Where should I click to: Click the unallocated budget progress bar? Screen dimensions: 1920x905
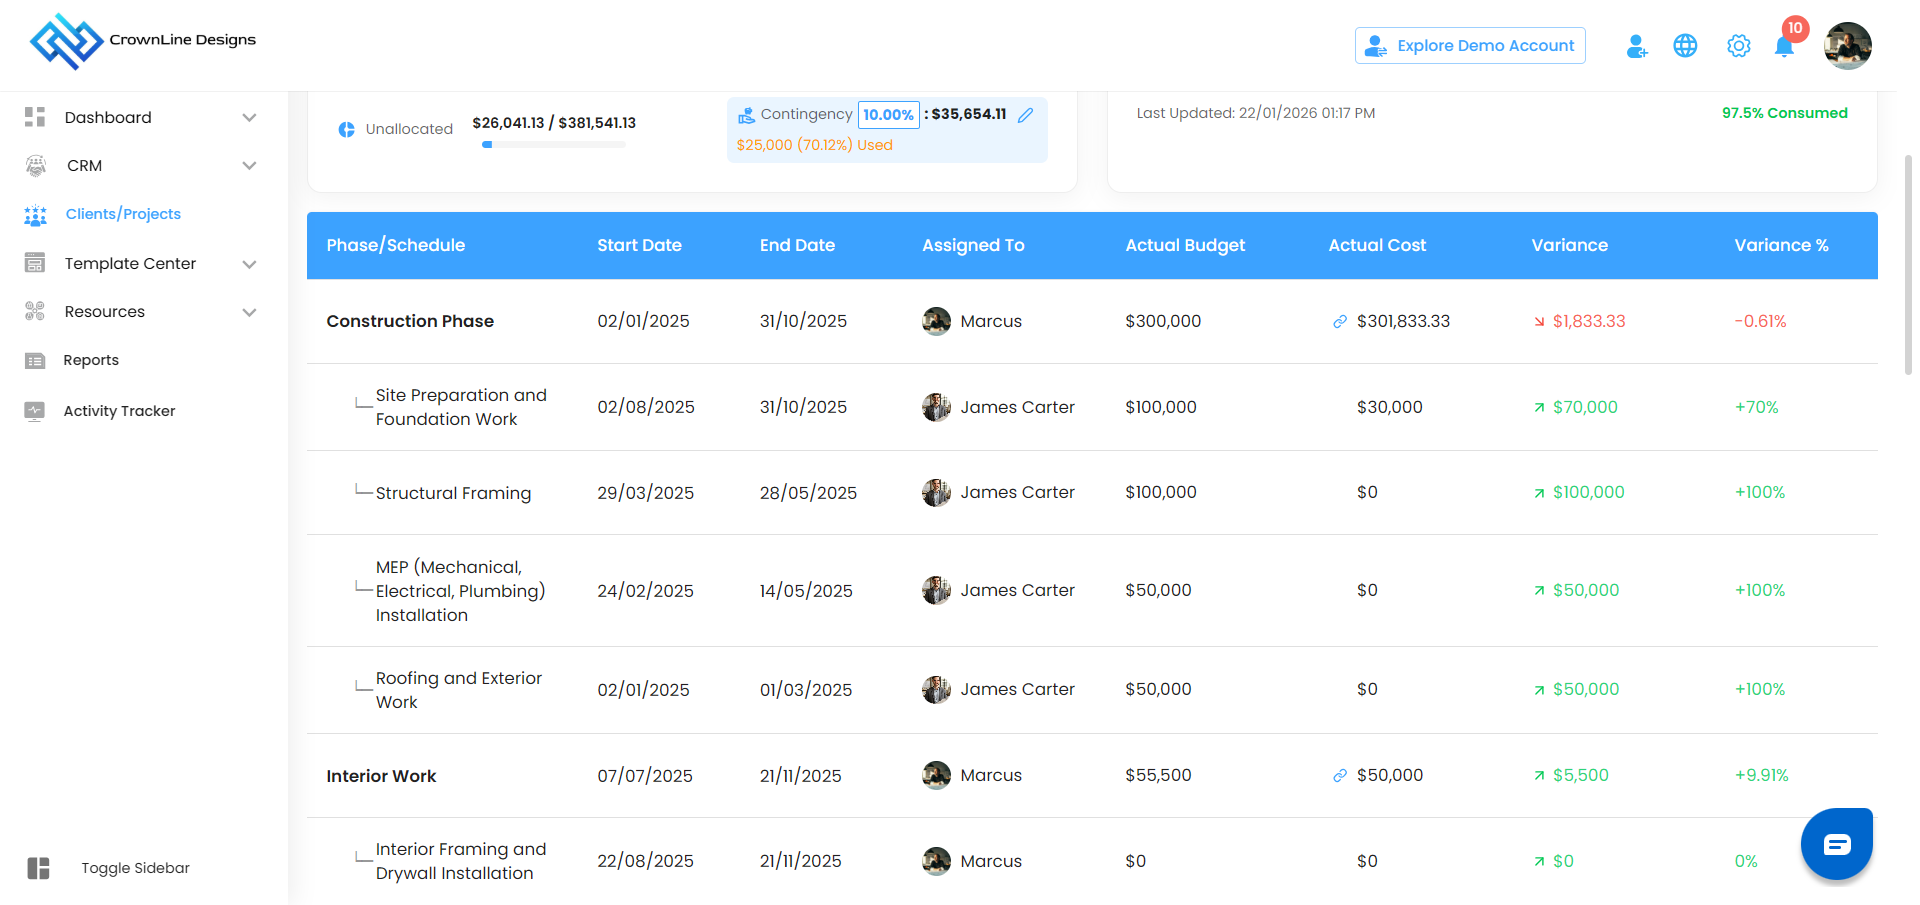tap(554, 145)
